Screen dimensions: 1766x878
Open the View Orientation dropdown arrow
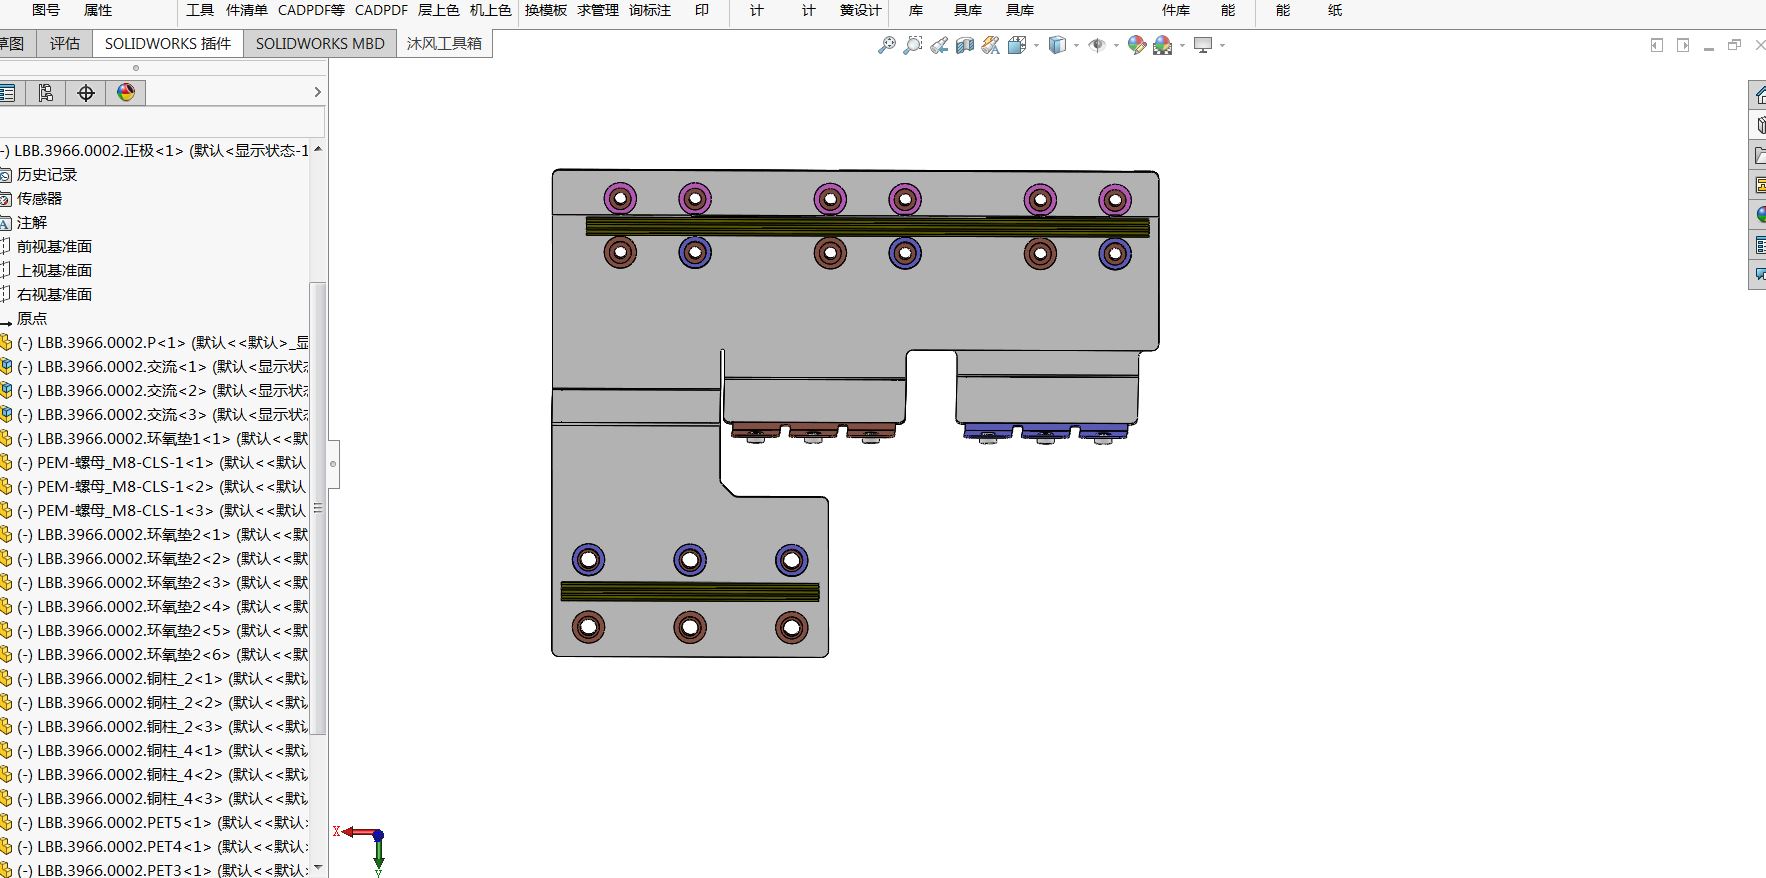pos(1036,45)
